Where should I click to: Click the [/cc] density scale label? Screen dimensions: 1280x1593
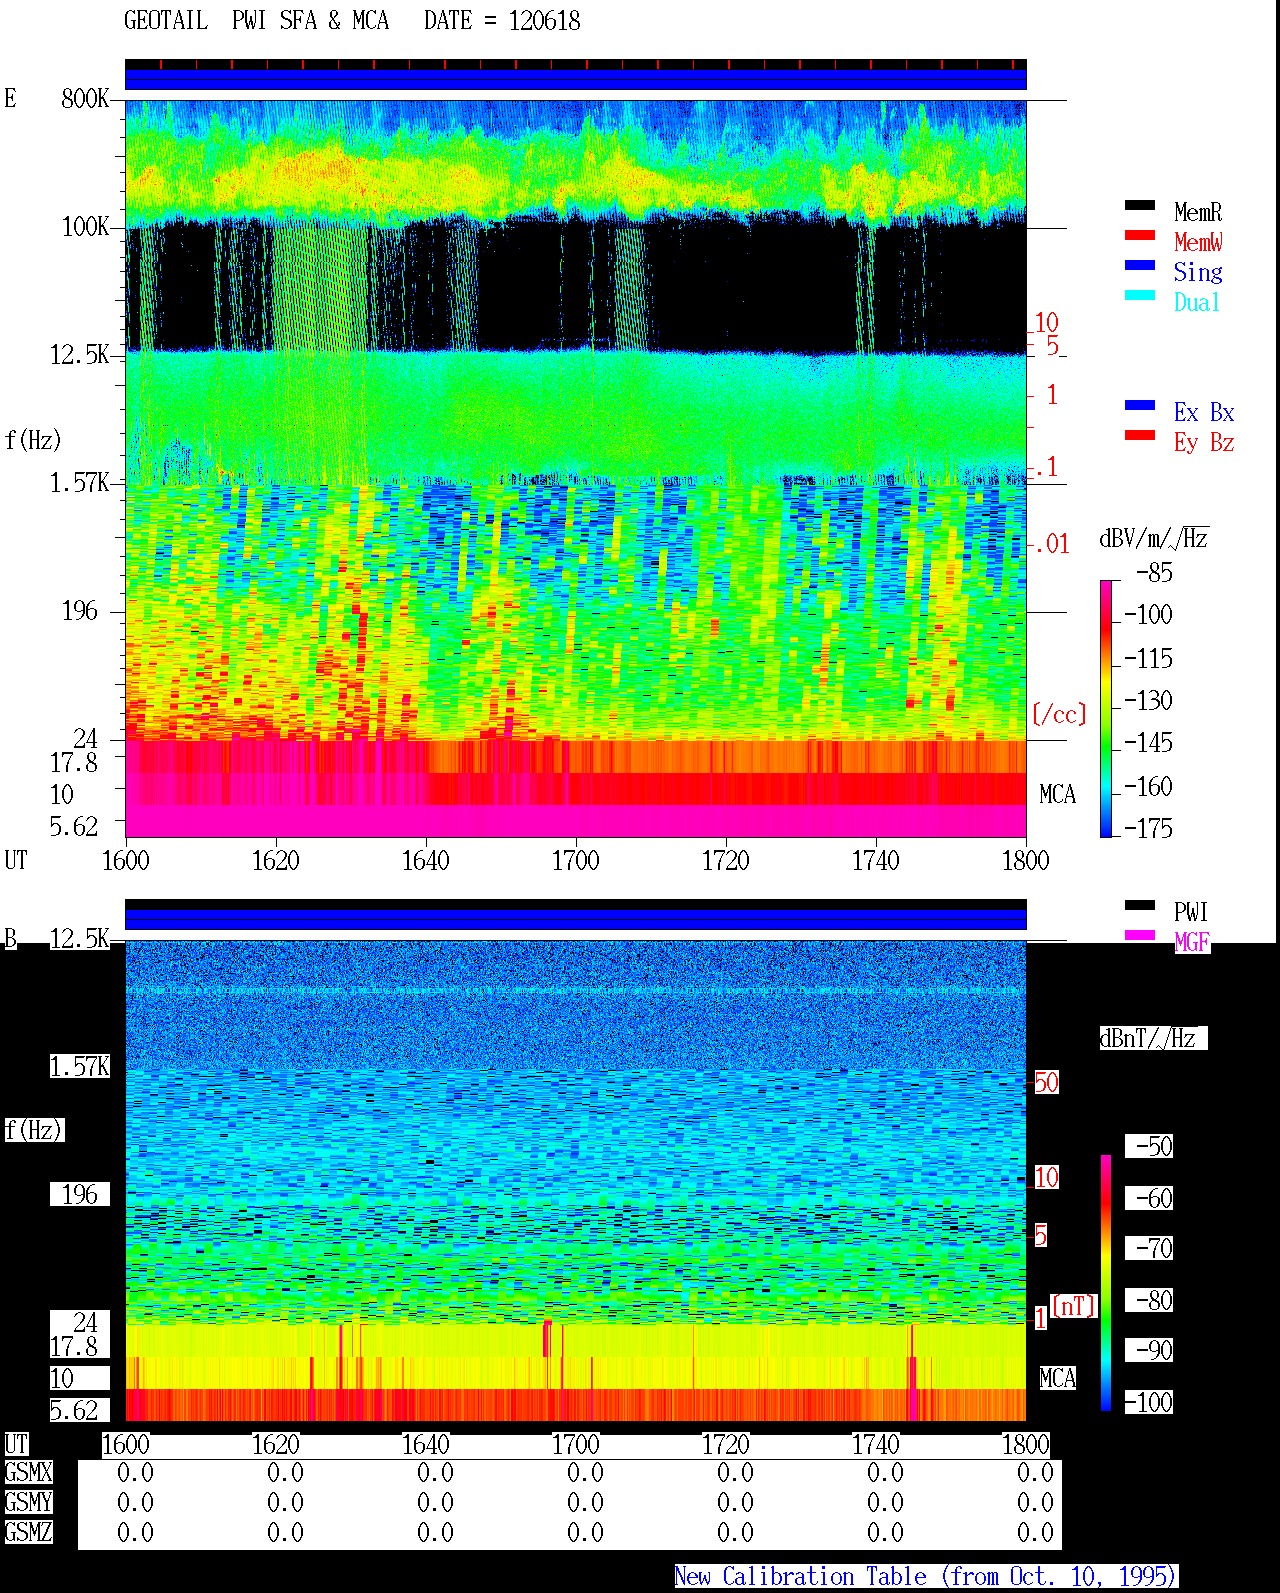(1059, 714)
